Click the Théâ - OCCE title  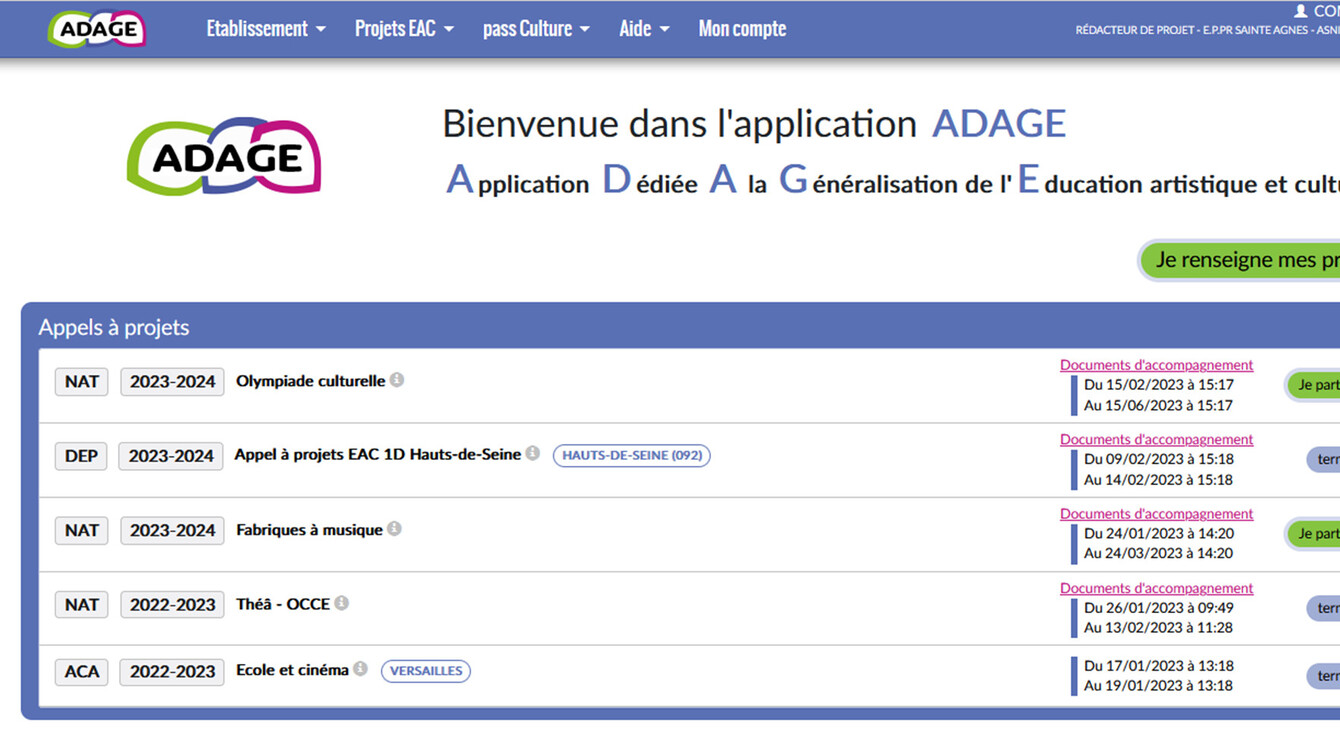[x=283, y=604]
